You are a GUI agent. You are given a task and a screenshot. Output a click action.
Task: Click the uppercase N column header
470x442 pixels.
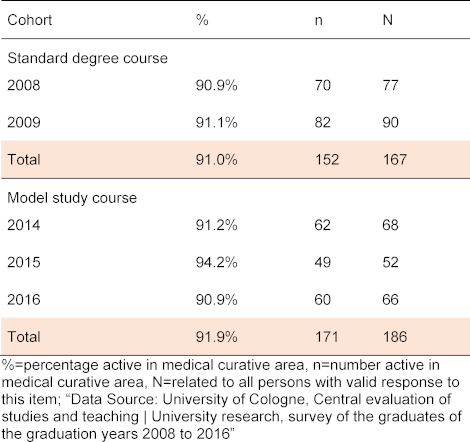pos(388,20)
